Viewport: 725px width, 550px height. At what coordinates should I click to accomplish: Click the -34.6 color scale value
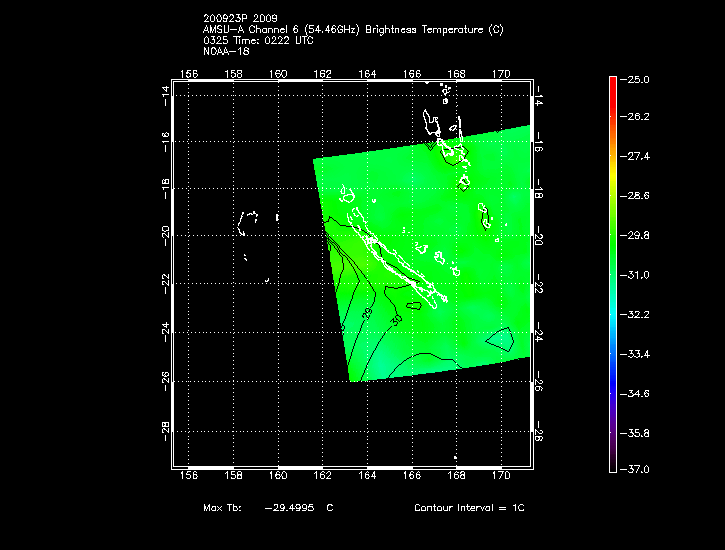pyautogui.click(x=639, y=394)
